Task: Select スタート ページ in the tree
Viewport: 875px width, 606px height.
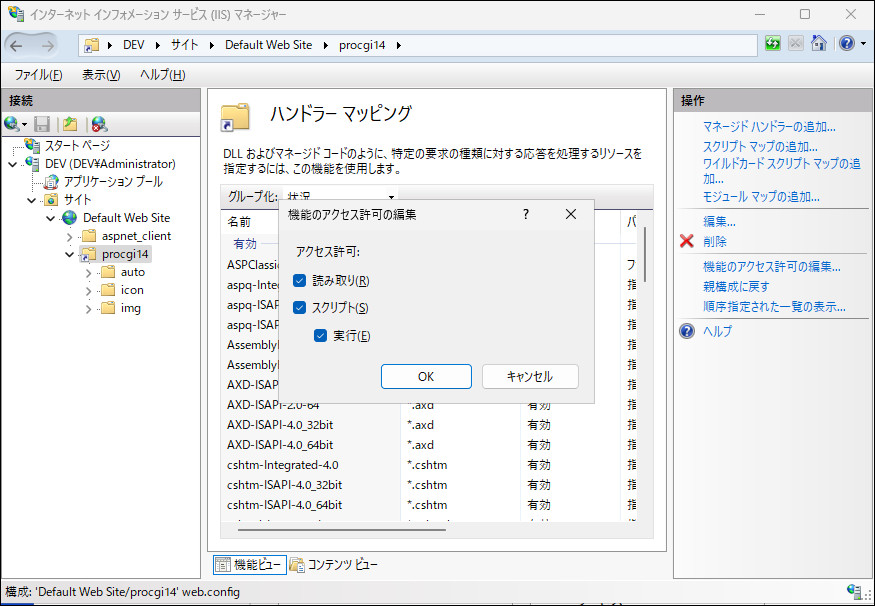Action: point(78,146)
